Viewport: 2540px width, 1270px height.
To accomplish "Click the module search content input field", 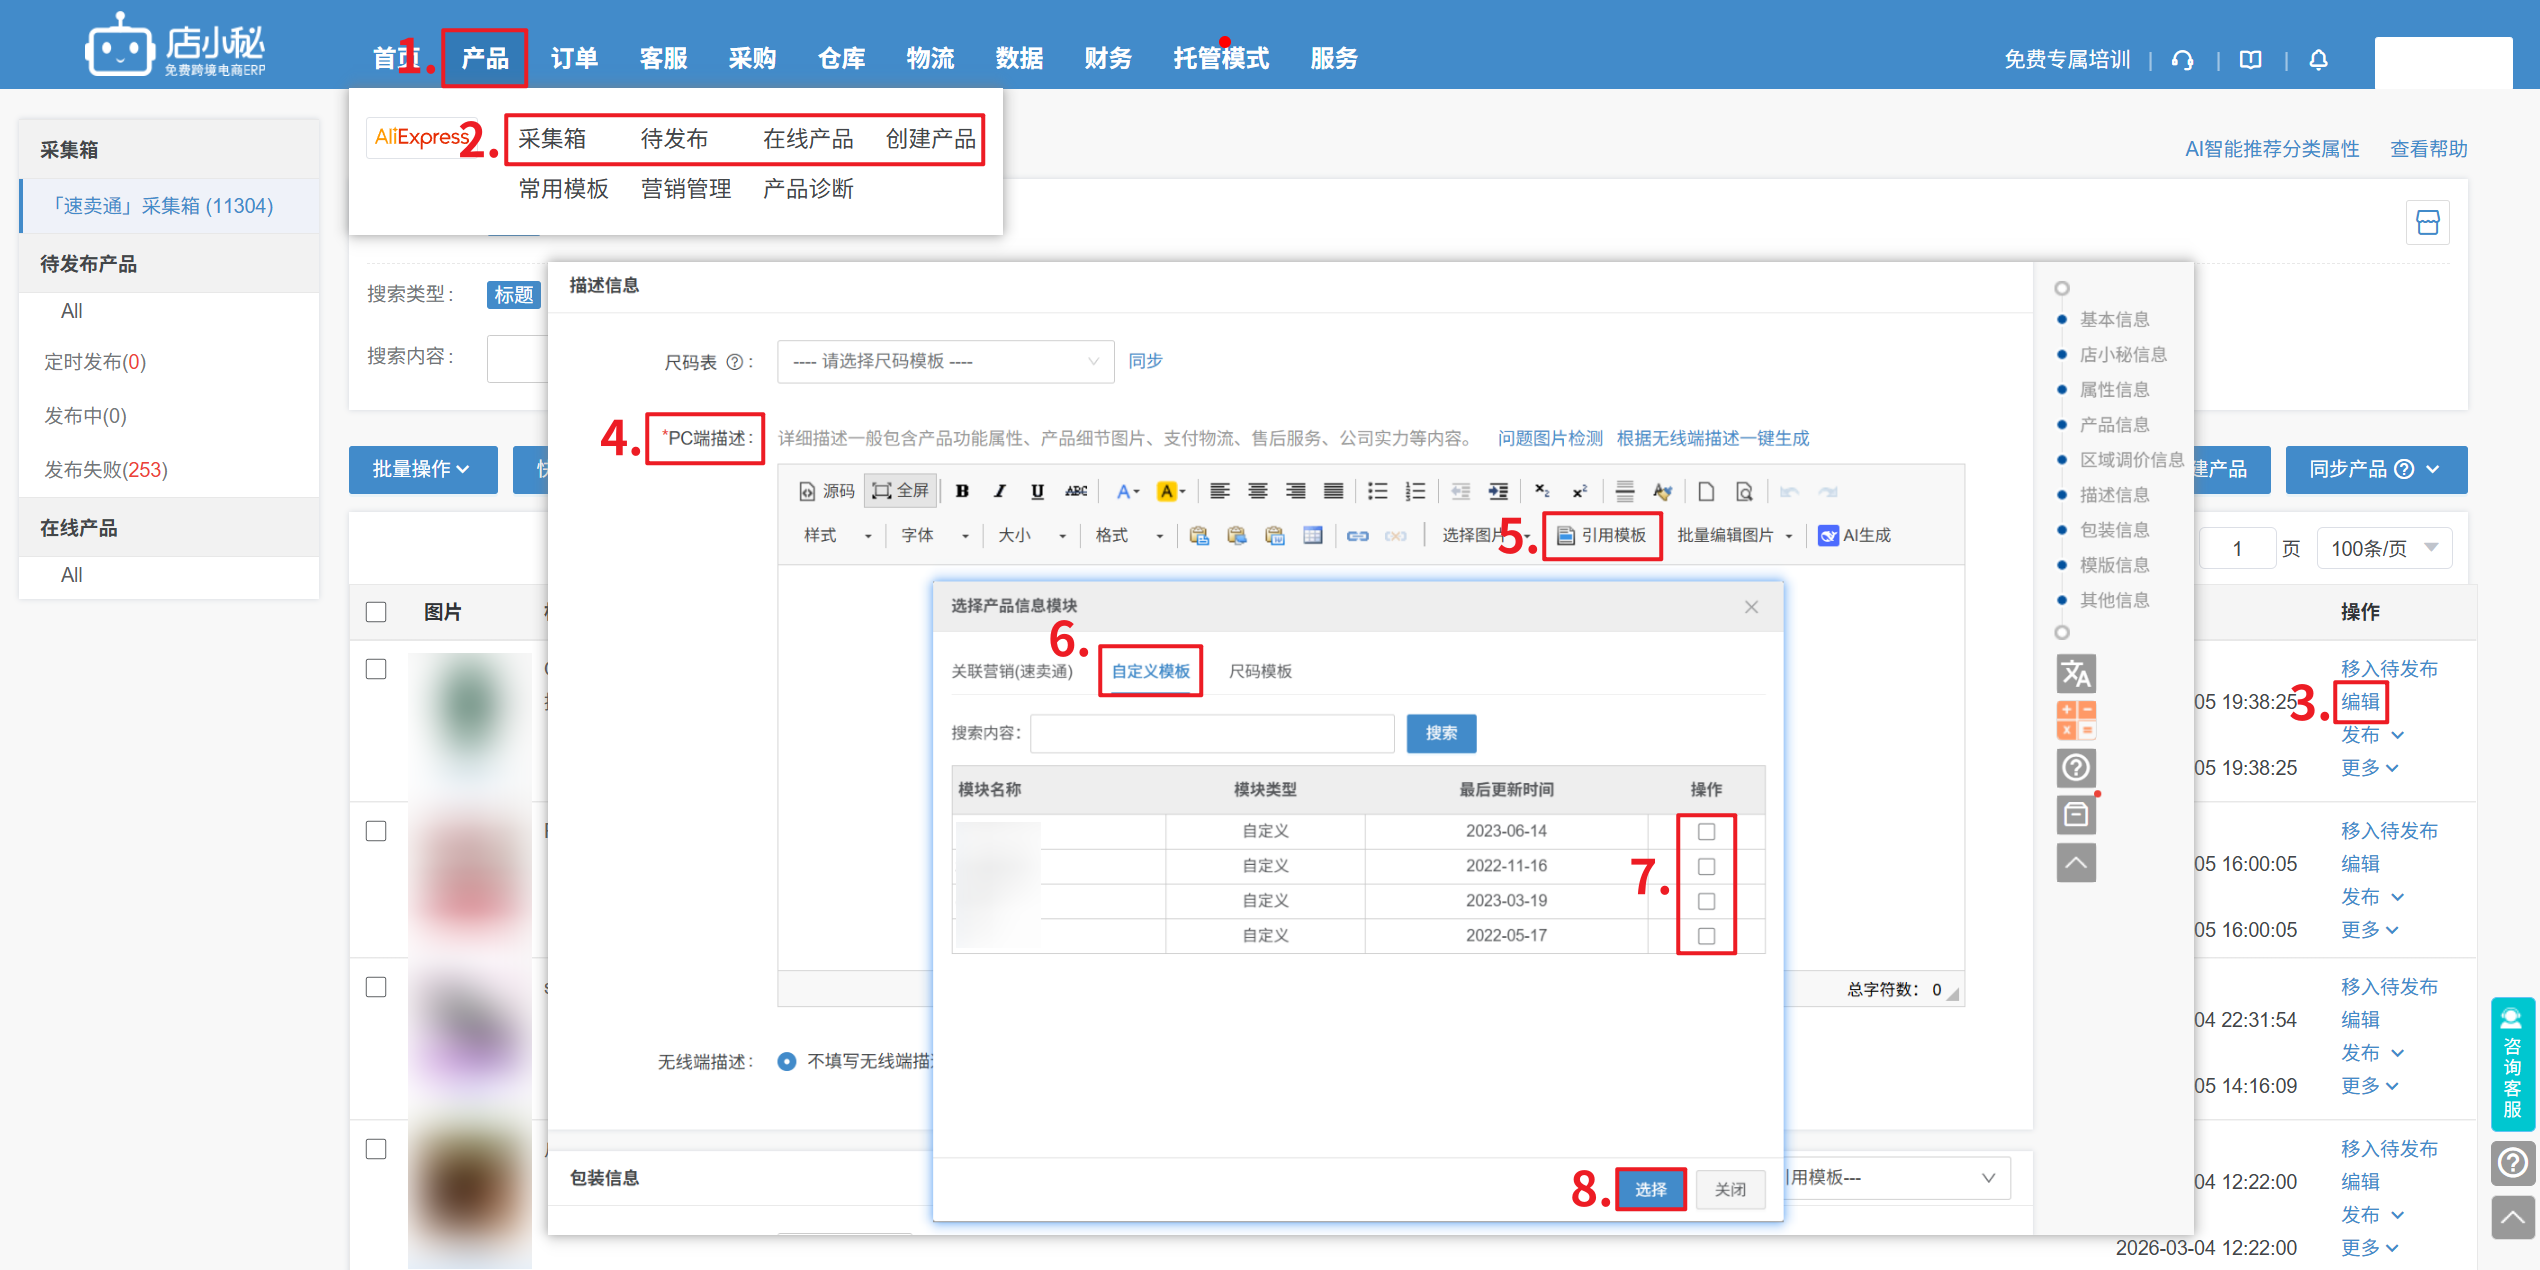I will click(1212, 733).
